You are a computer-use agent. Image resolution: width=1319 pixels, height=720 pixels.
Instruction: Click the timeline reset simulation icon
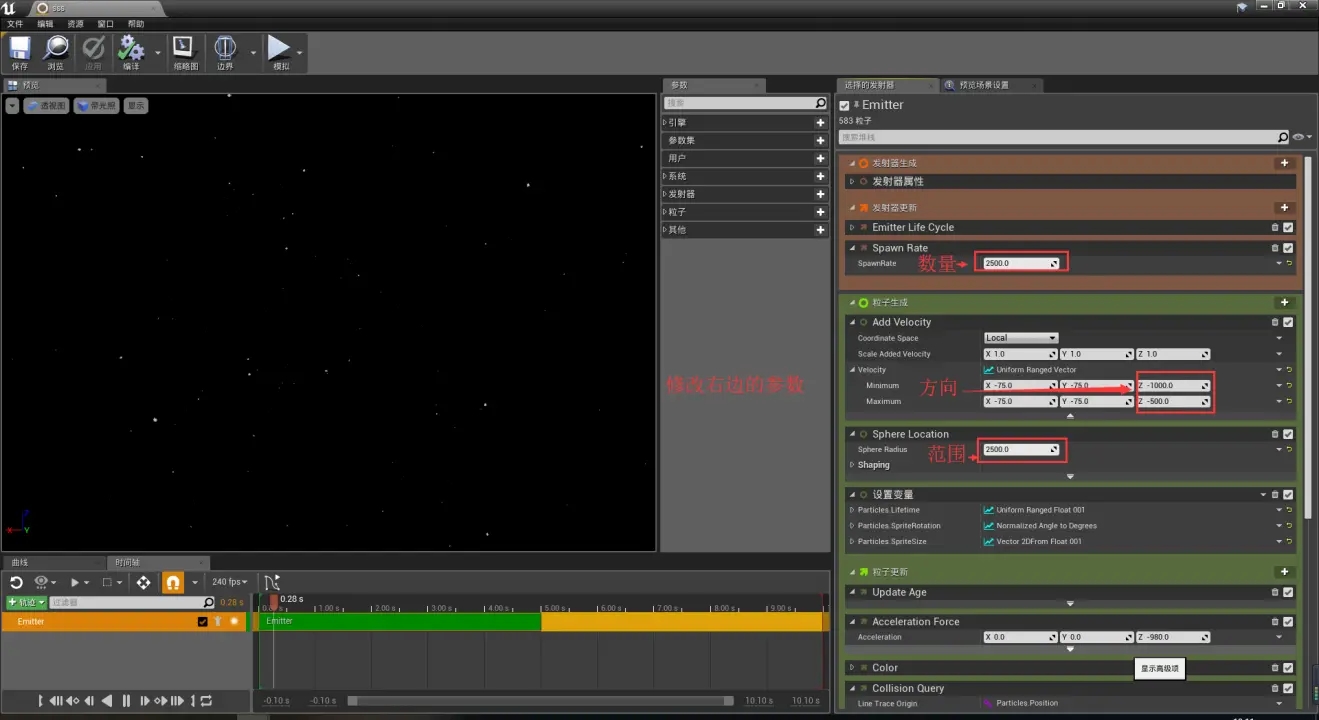[16, 582]
